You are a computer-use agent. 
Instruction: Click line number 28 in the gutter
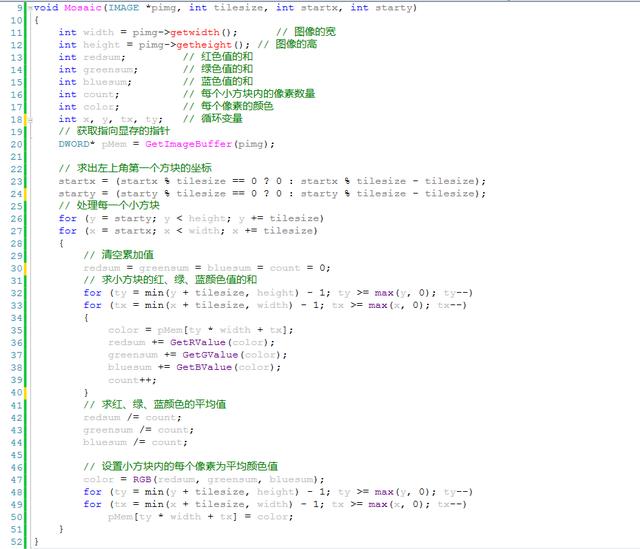pos(16,244)
